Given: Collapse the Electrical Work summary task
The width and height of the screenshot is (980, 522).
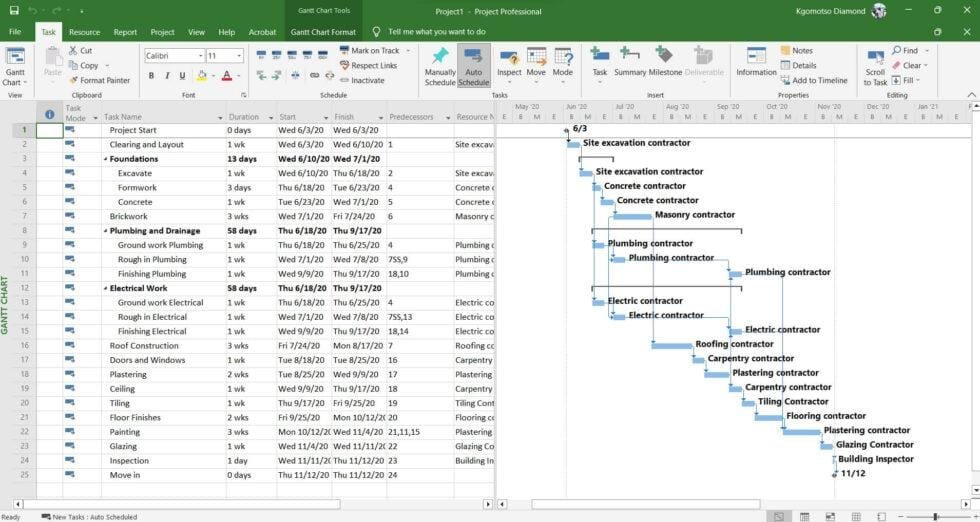Looking at the screenshot, I should (x=106, y=289).
